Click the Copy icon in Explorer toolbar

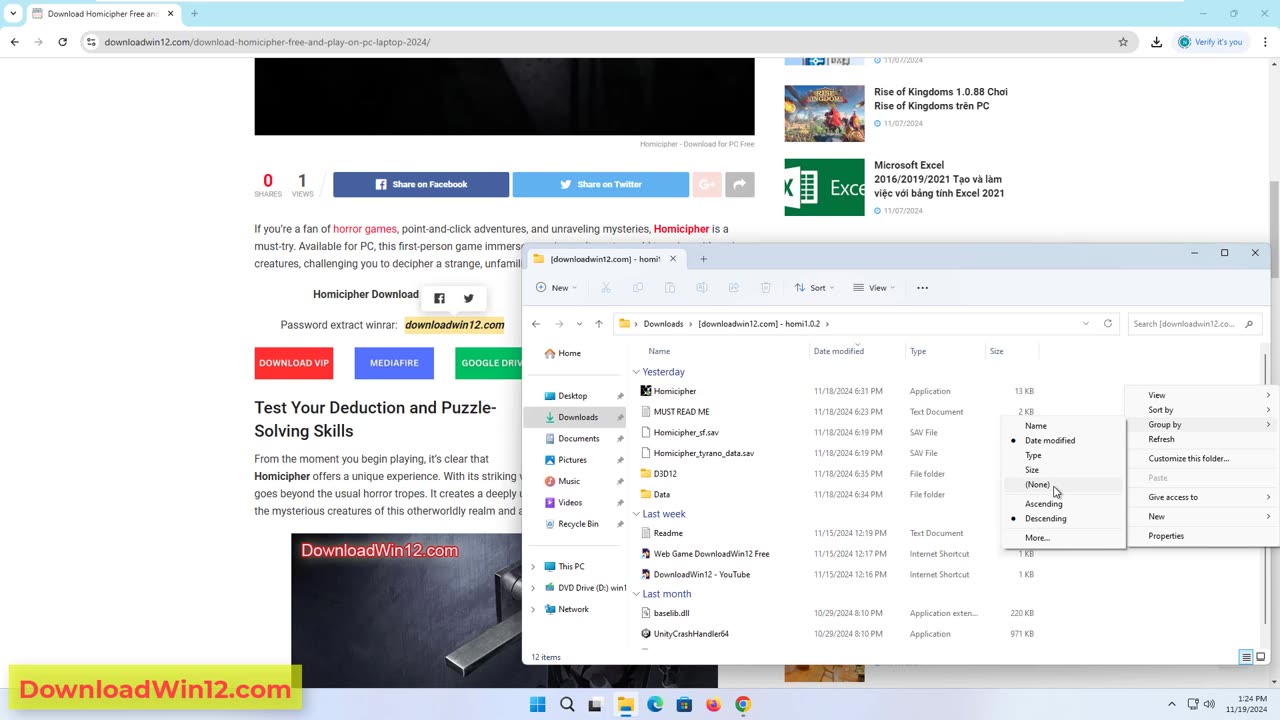(x=637, y=288)
